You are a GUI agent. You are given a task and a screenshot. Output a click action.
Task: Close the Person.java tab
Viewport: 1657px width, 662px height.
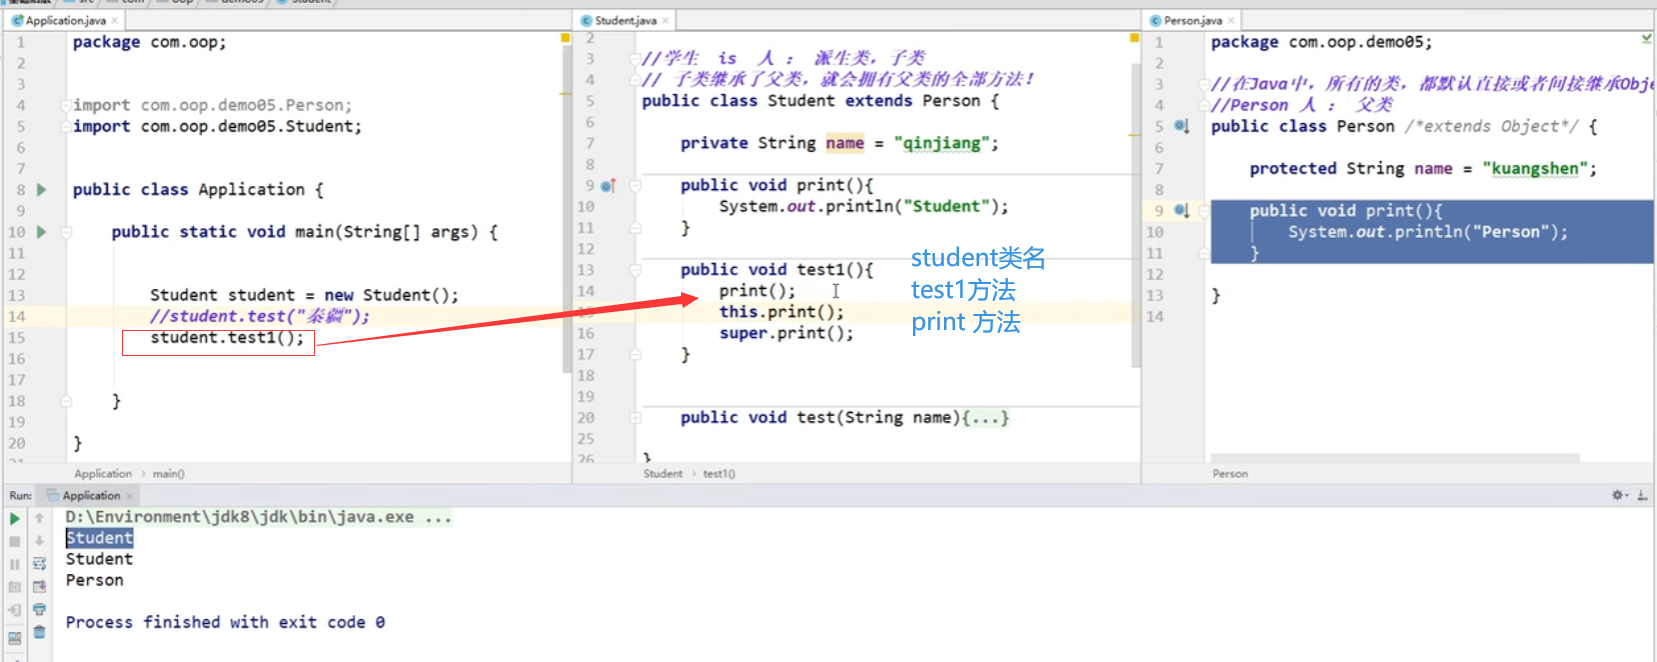[x=1231, y=20]
